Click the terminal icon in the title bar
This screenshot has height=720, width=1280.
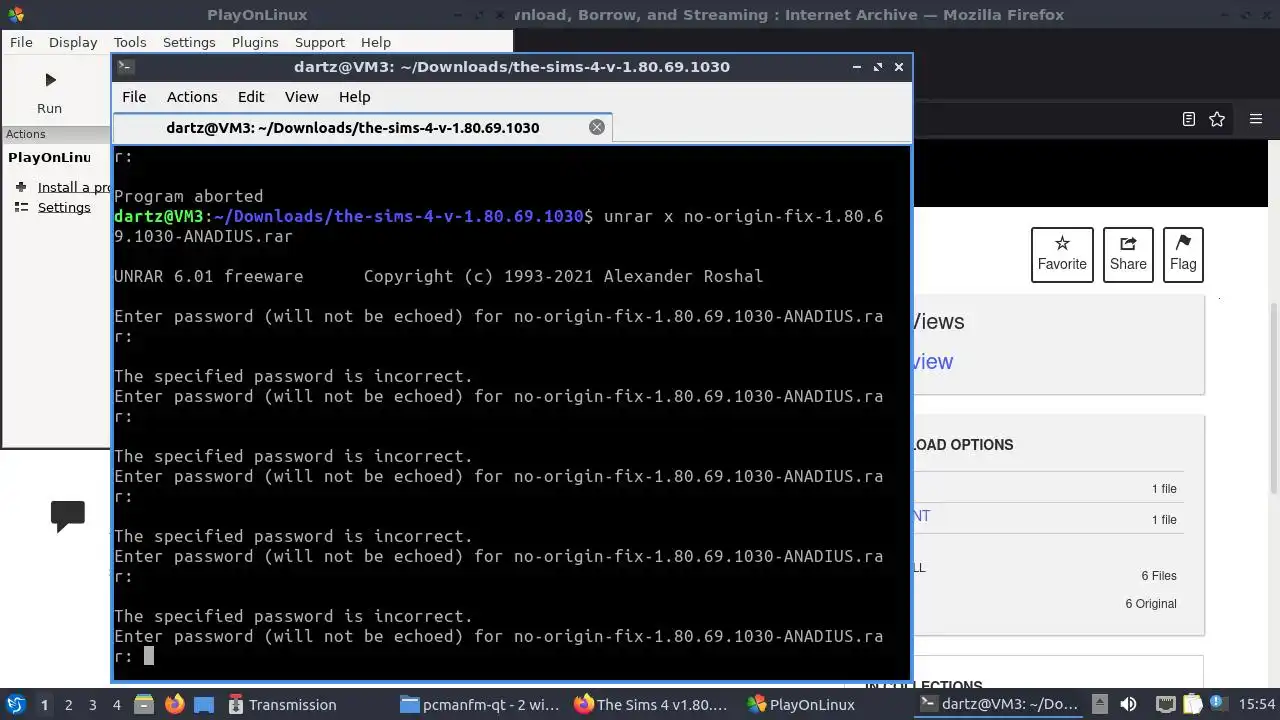pos(125,67)
